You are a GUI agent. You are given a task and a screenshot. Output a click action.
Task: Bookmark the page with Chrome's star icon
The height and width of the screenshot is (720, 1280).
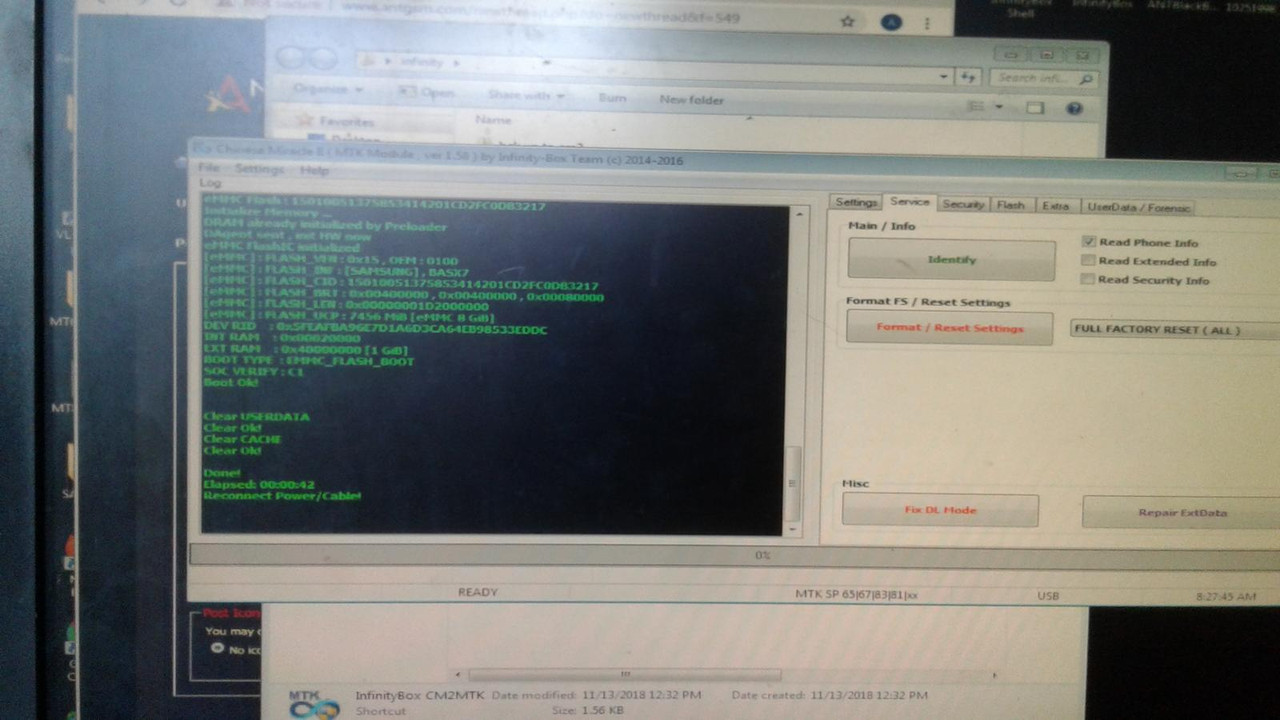pyautogui.click(x=847, y=21)
